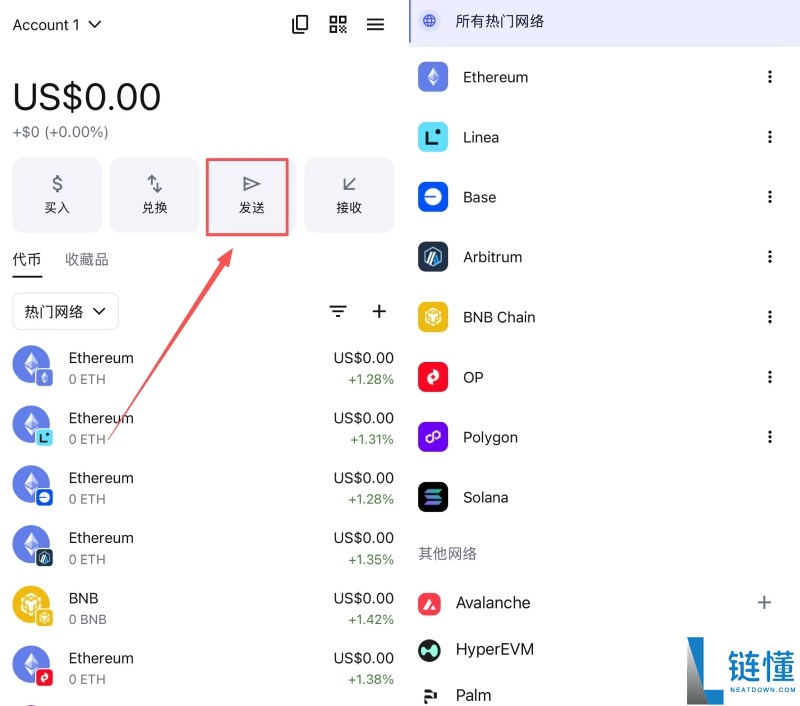This screenshot has height=706, width=800.
Task: Select the Polygon network
Action: coord(605,437)
